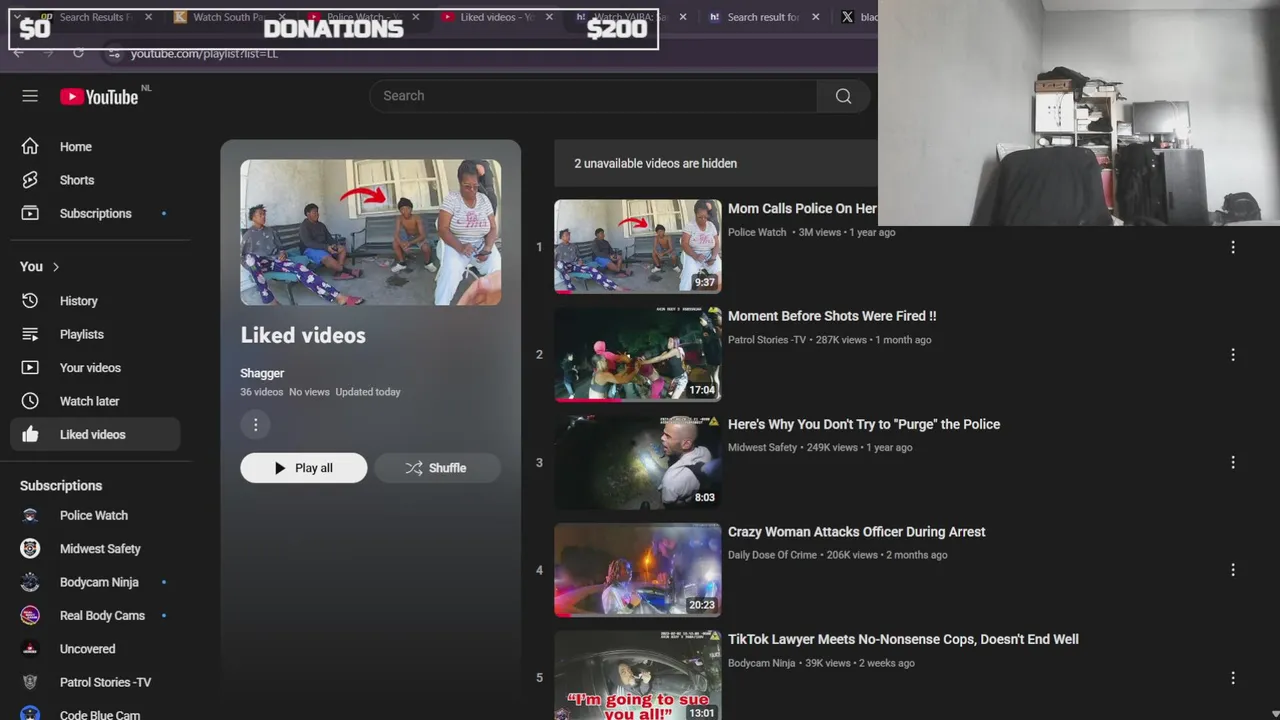Viewport: 1280px width, 720px height.
Task: Open Police Watch channel subscription
Action: coord(95,516)
